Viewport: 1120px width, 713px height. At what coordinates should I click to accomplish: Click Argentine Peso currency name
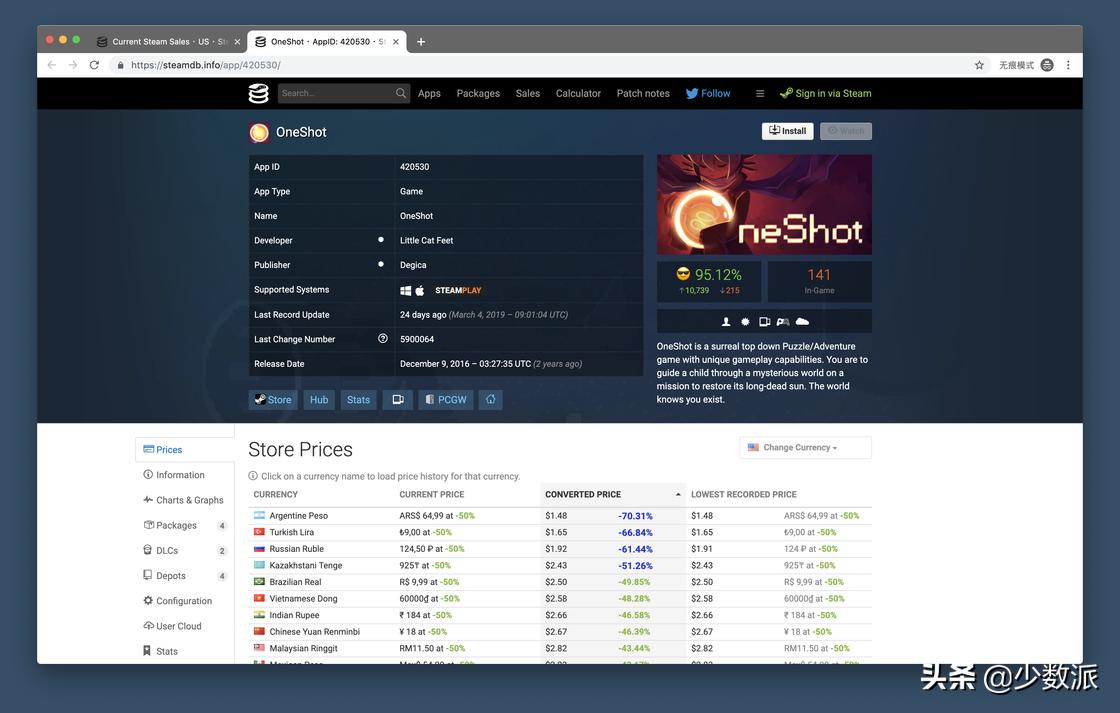tap(299, 516)
